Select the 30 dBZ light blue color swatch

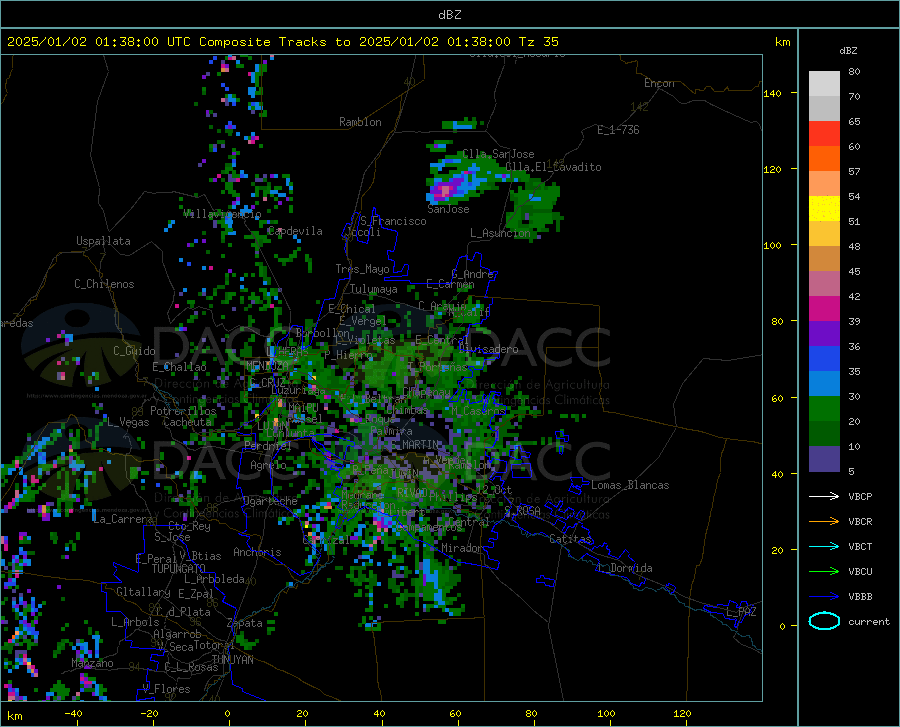coord(824,384)
